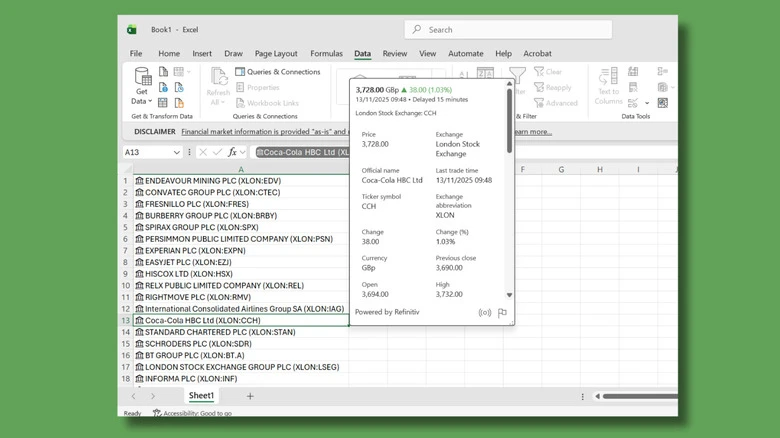Click the Clear filter icon
Screen dimensions: 780x438
point(539,72)
